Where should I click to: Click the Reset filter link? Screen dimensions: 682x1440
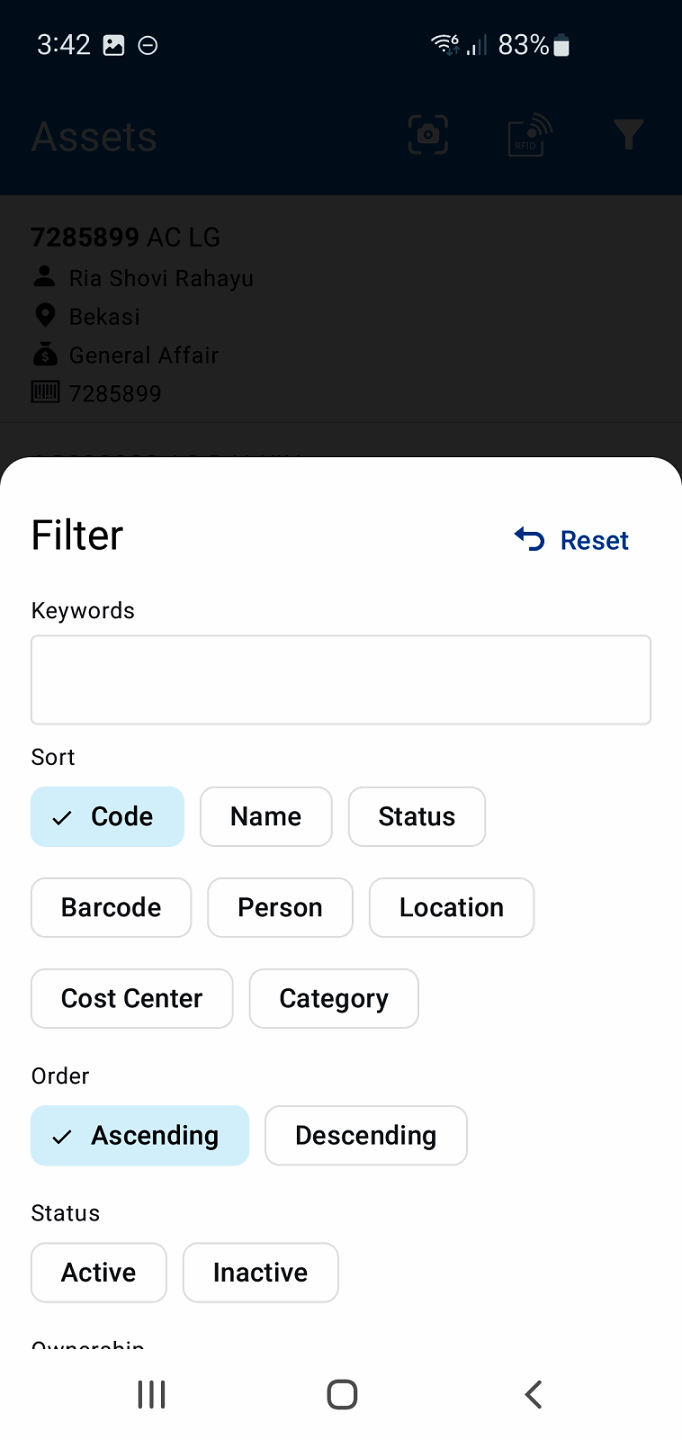point(593,540)
